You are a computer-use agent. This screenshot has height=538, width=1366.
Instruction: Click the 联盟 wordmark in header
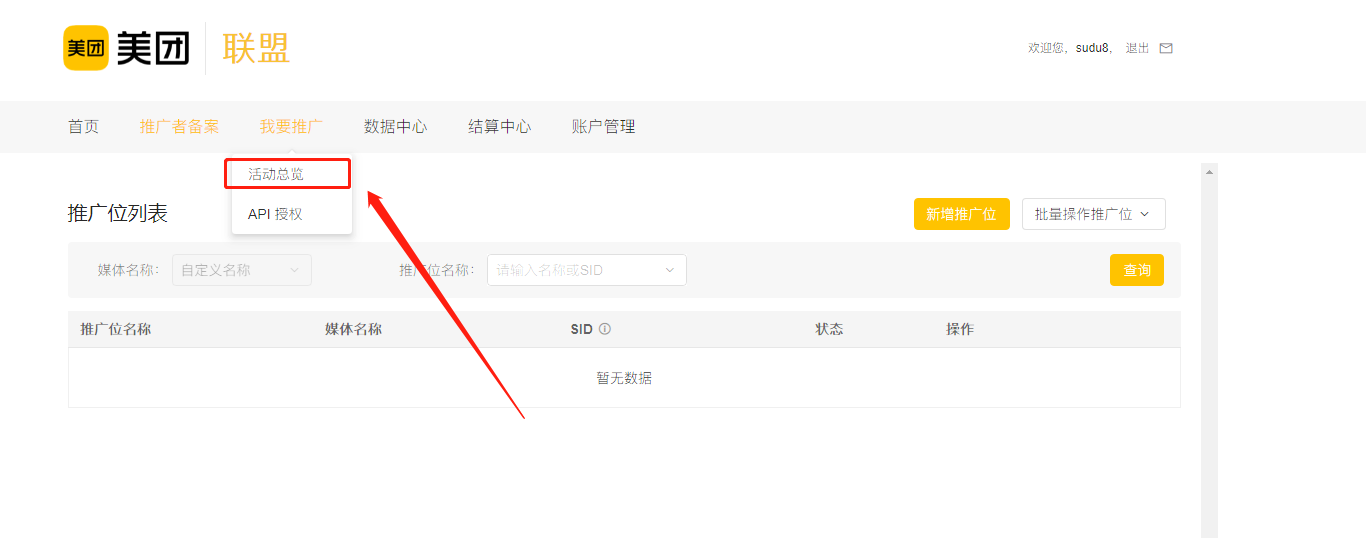(x=256, y=48)
